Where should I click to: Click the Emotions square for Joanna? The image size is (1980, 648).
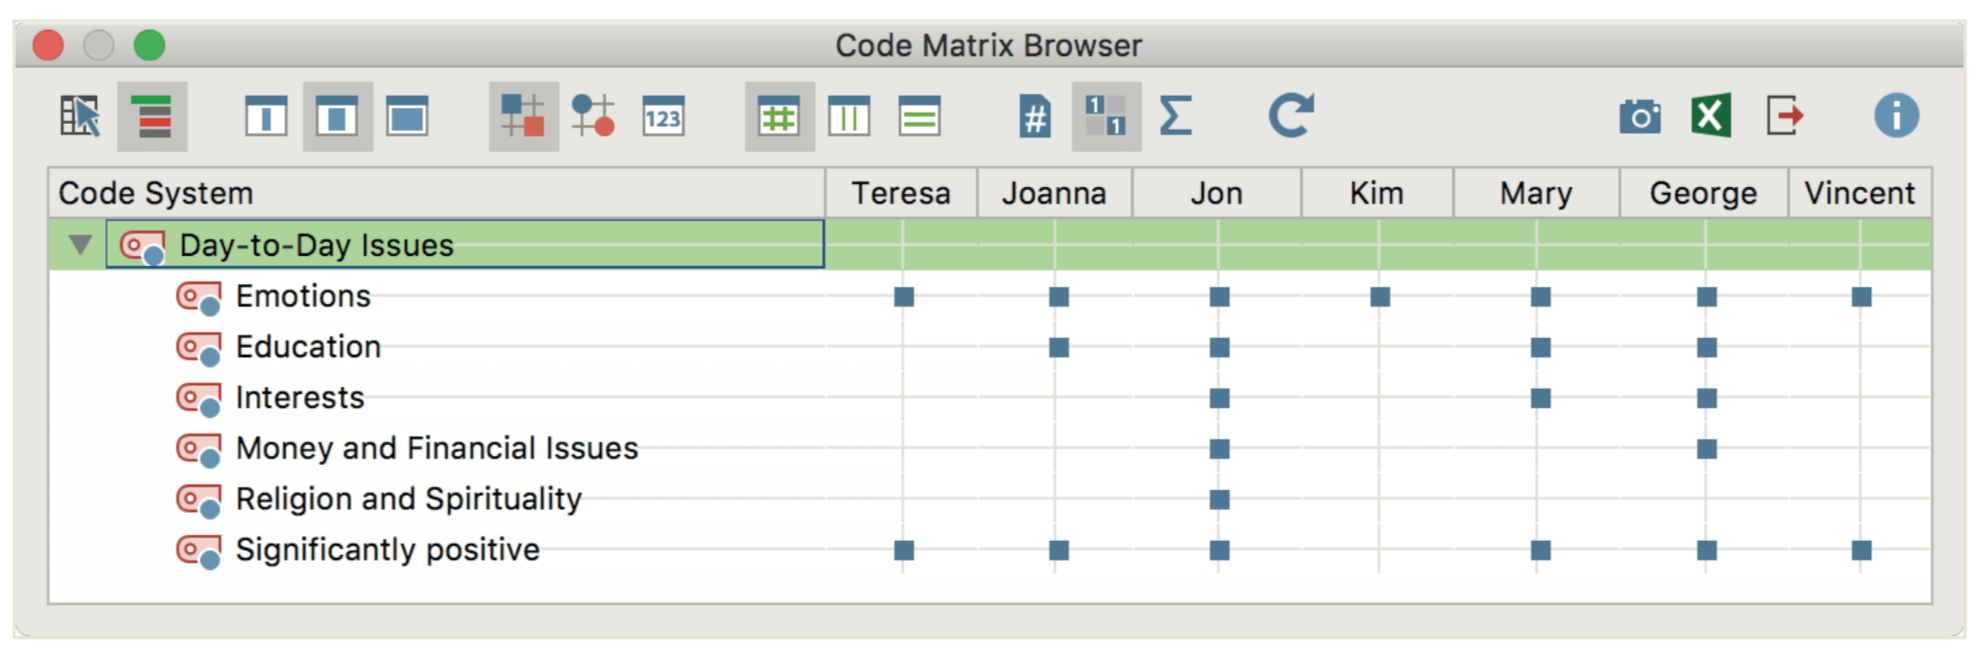pyautogui.click(x=1059, y=297)
